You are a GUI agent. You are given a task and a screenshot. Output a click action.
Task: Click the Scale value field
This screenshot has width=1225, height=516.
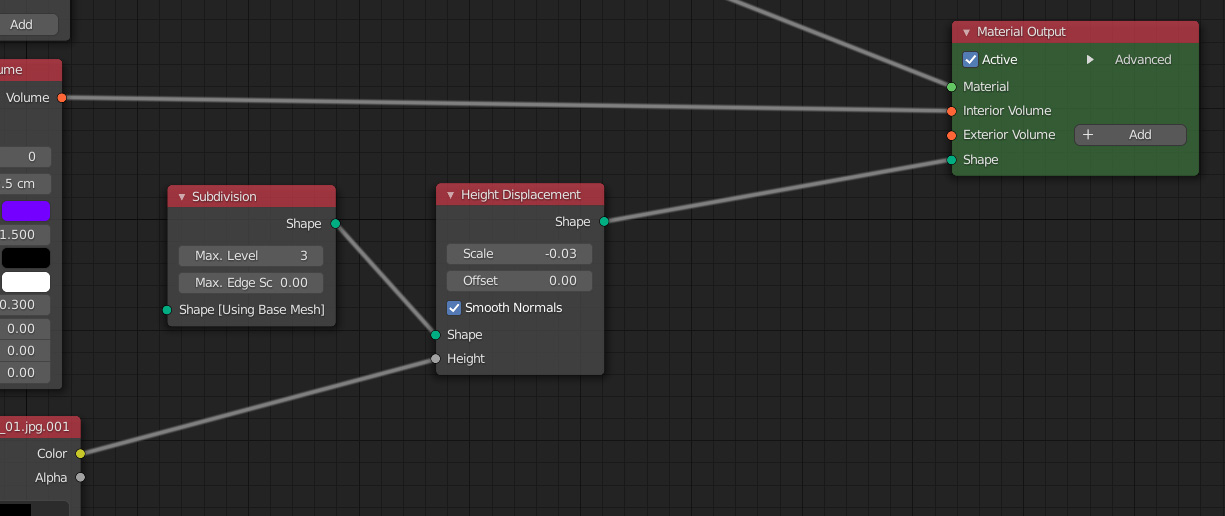point(519,254)
